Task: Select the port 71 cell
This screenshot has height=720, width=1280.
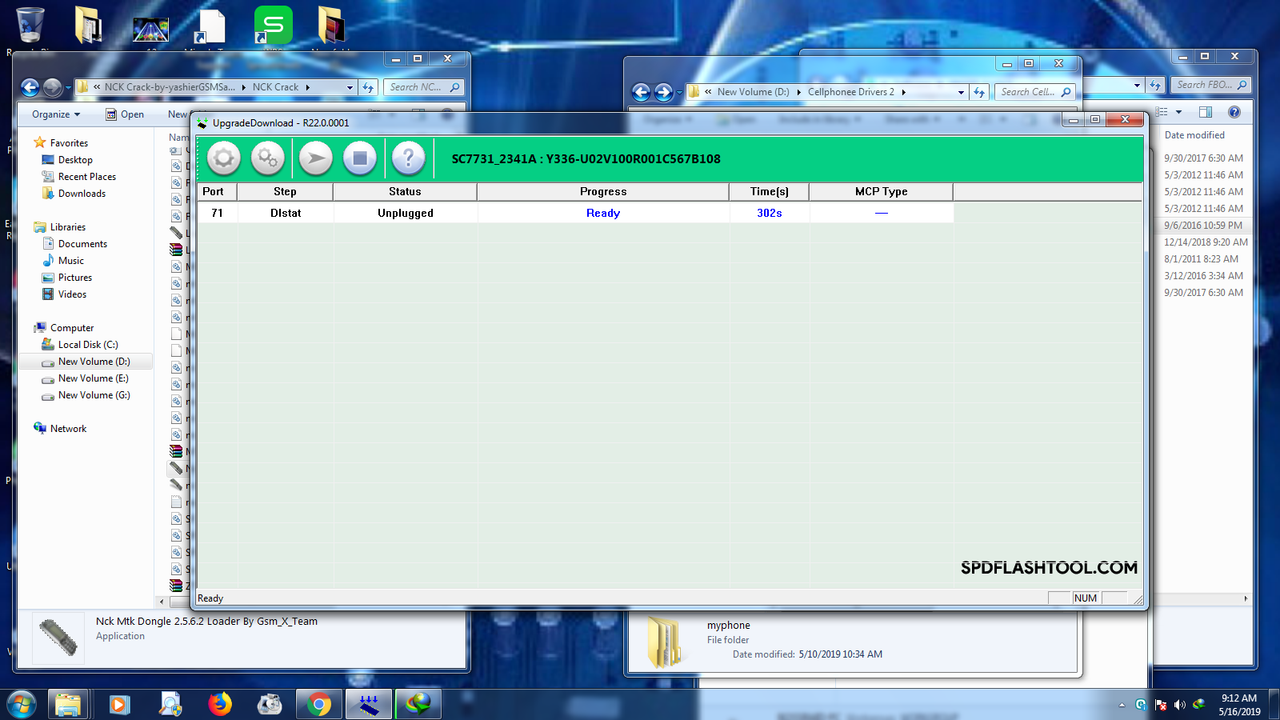Action: 217,213
